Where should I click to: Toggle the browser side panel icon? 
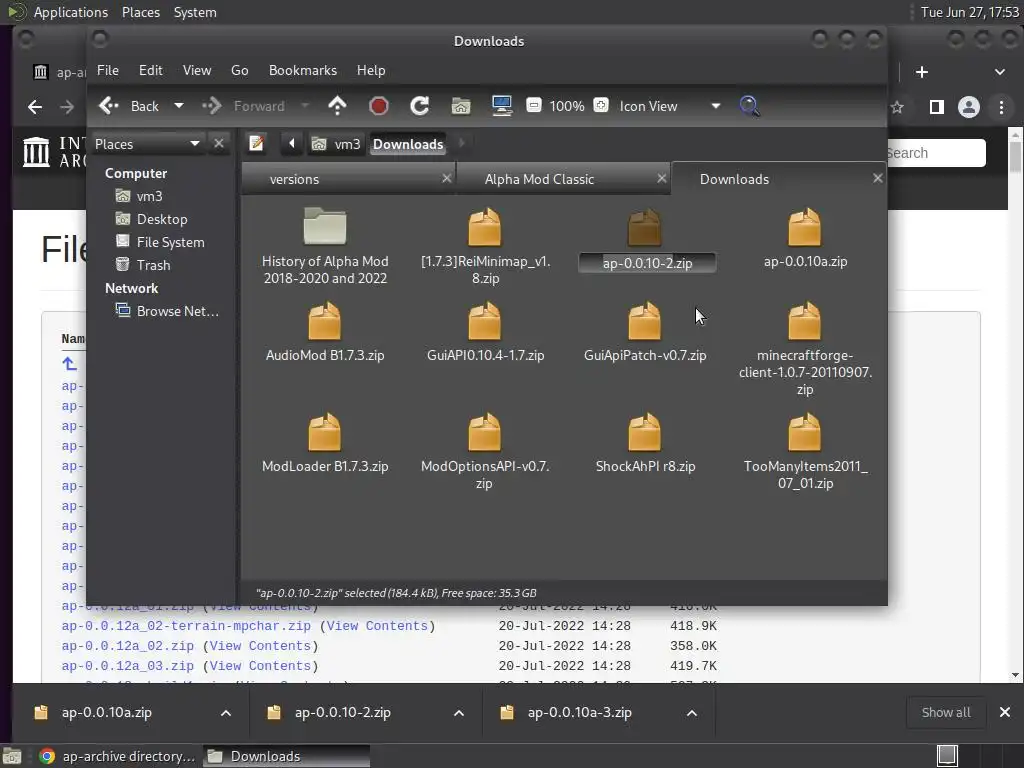coord(936,106)
